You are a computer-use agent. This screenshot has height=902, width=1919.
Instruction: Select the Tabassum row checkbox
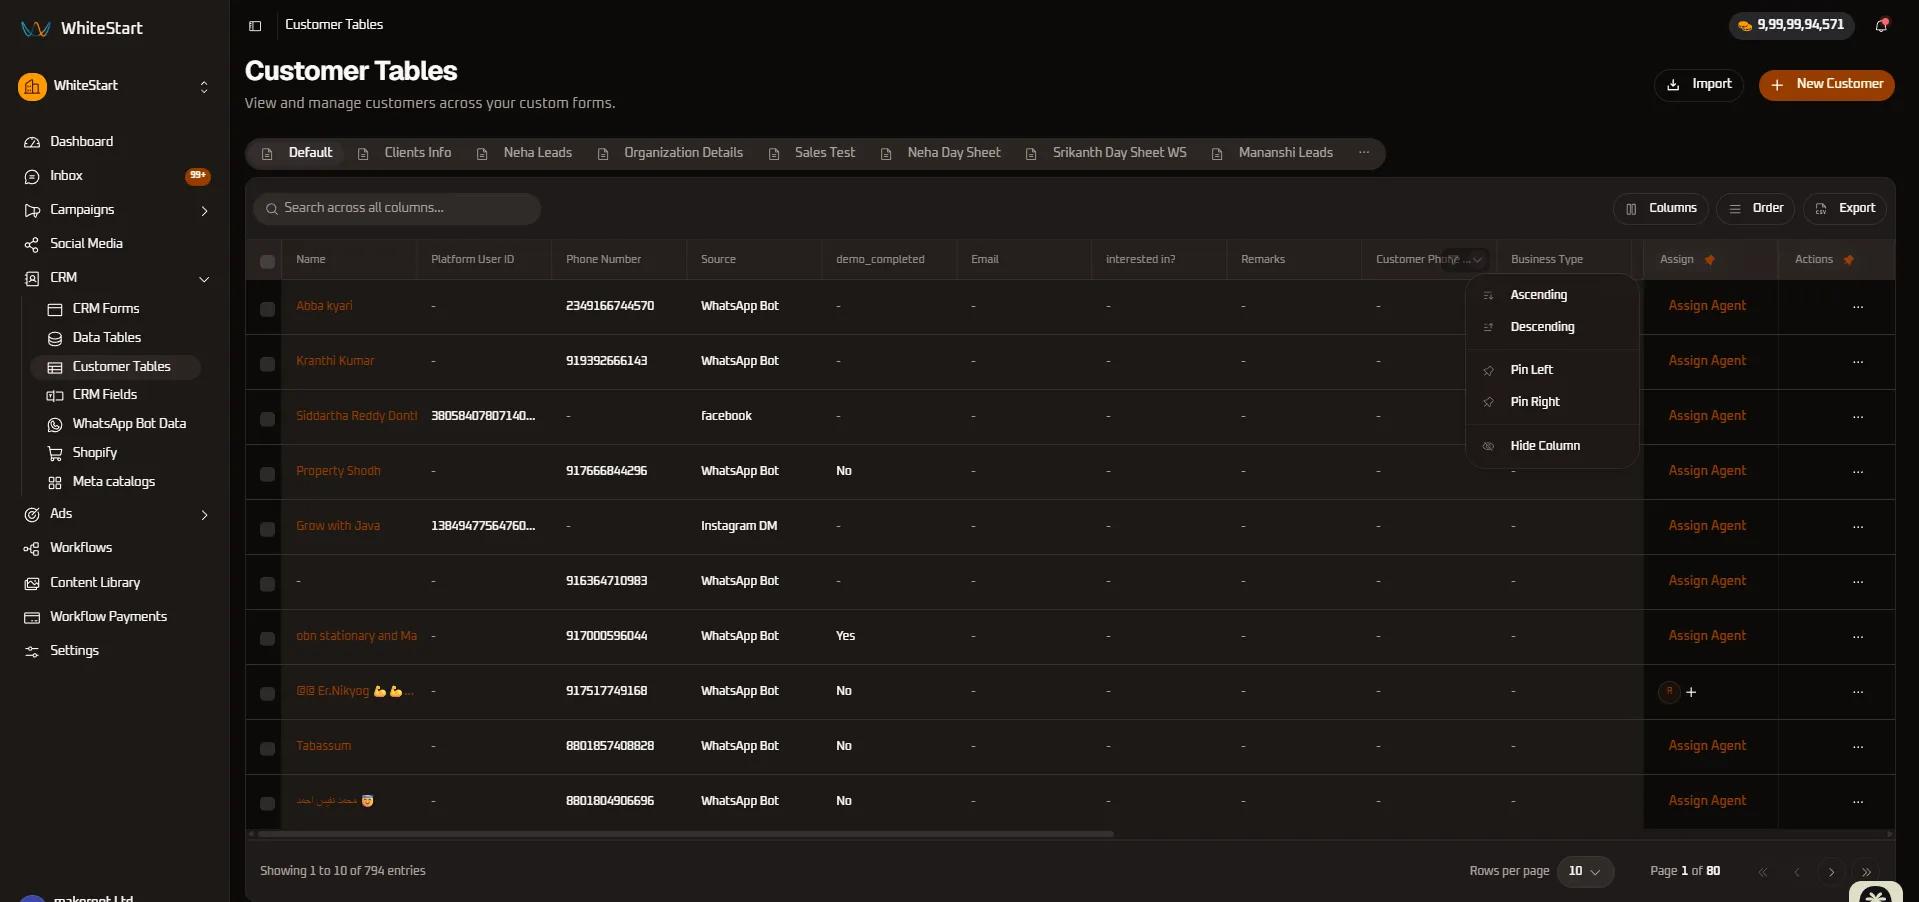point(267,749)
